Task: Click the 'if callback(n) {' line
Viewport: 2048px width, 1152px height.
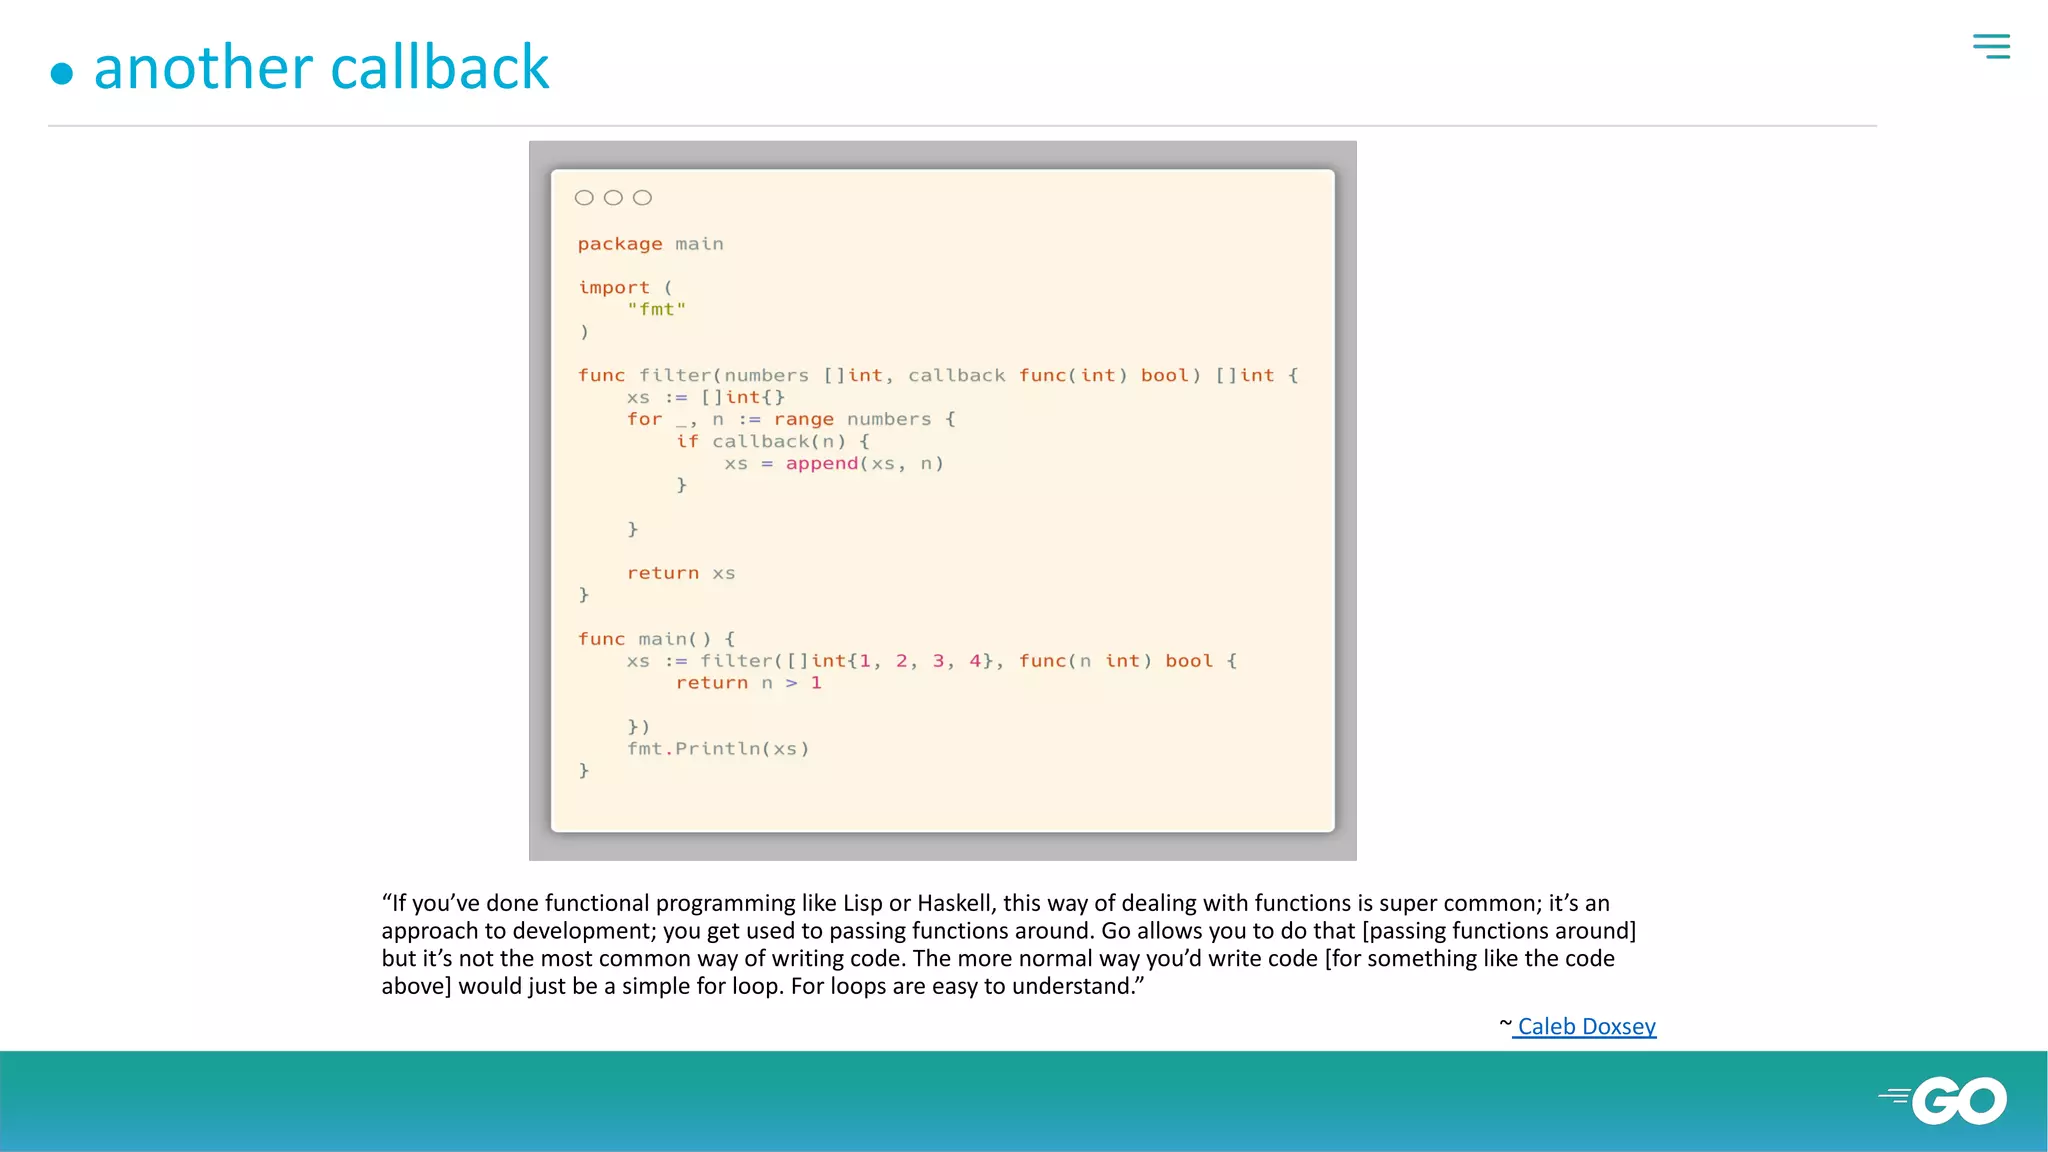Action: click(773, 442)
